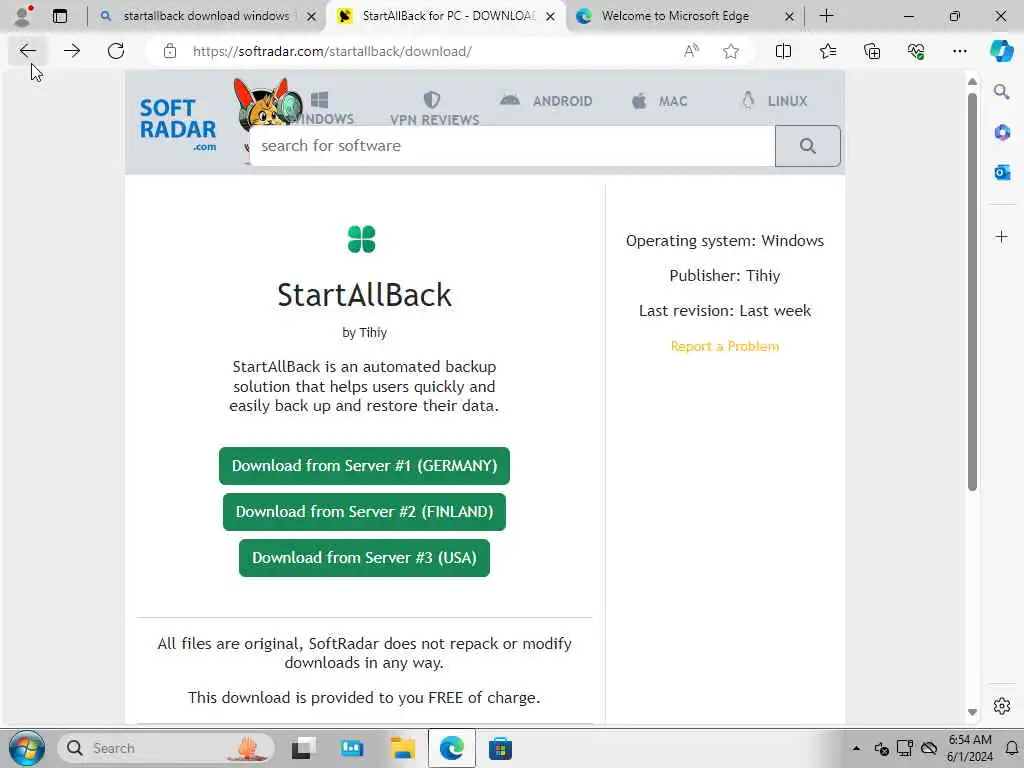Open Edge sidebar search
Viewport: 1024px width, 768px height.
coord(1001,92)
